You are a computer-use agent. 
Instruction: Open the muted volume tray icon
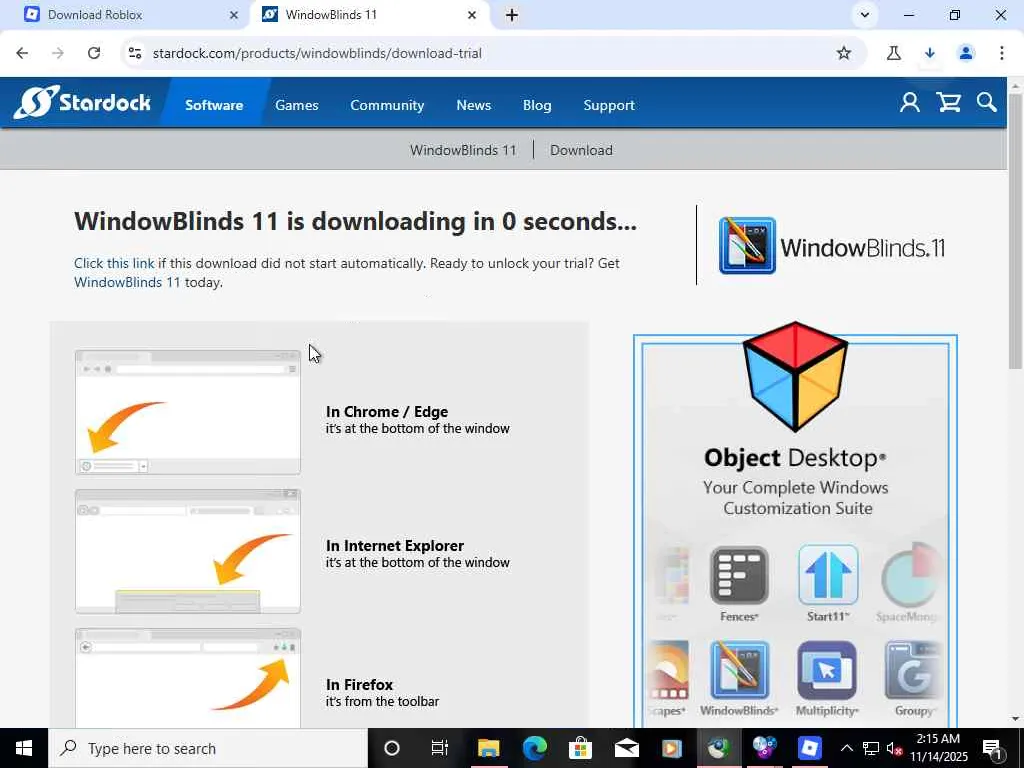pyautogui.click(x=894, y=748)
